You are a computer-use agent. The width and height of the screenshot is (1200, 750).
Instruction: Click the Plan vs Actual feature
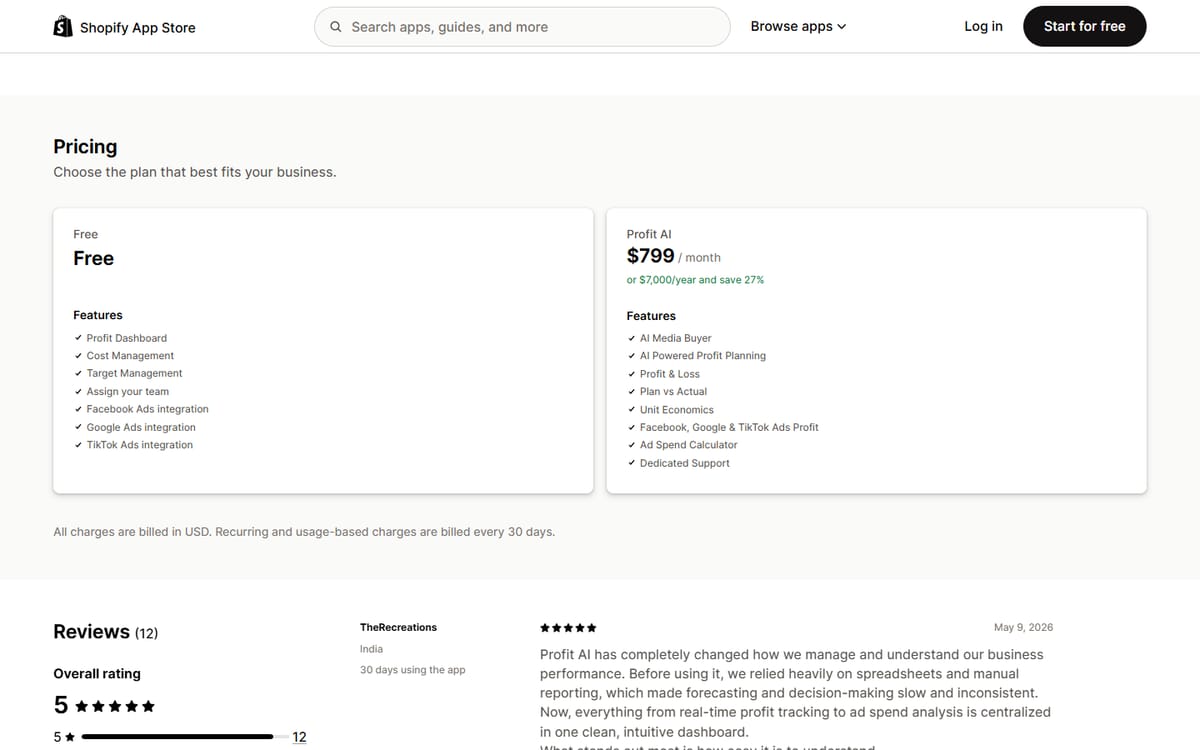[x=673, y=392]
